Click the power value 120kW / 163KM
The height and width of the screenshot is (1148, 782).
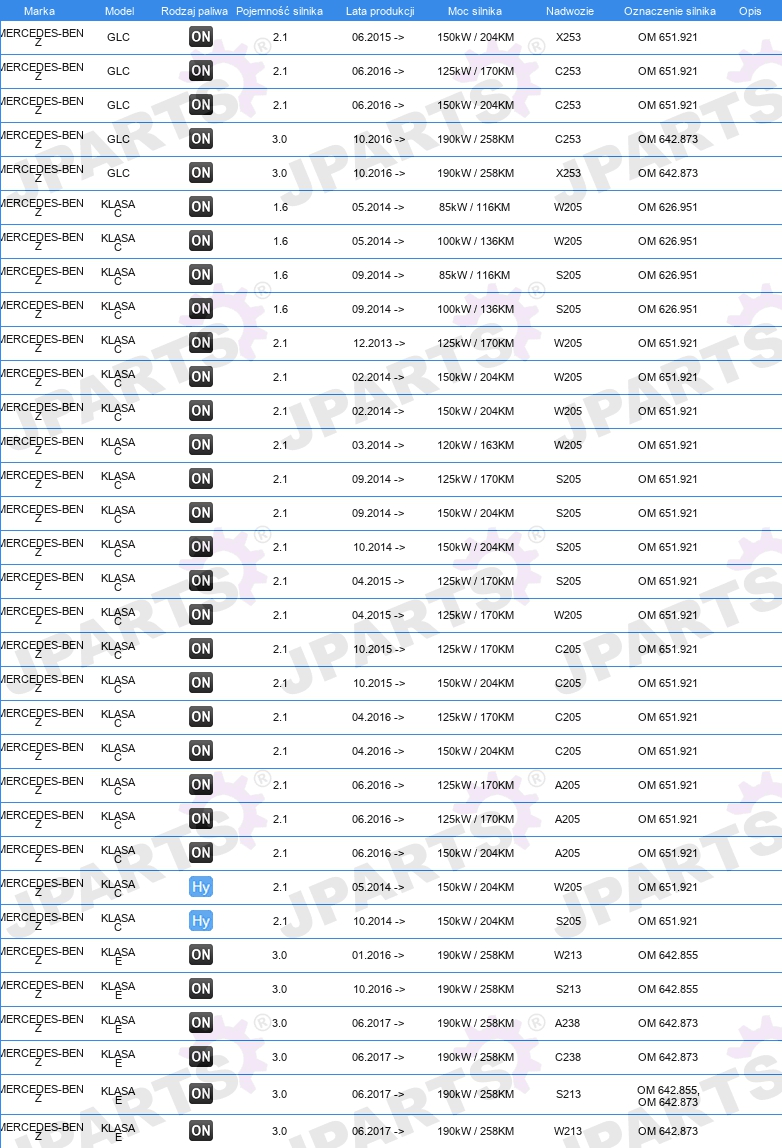pyautogui.click(x=475, y=445)
